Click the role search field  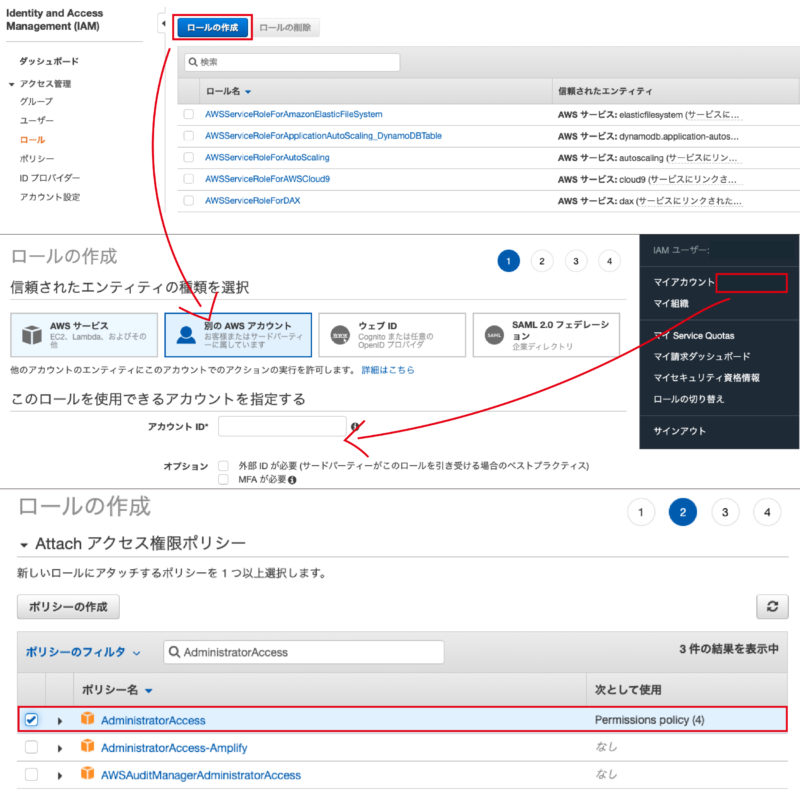point(292,62)
